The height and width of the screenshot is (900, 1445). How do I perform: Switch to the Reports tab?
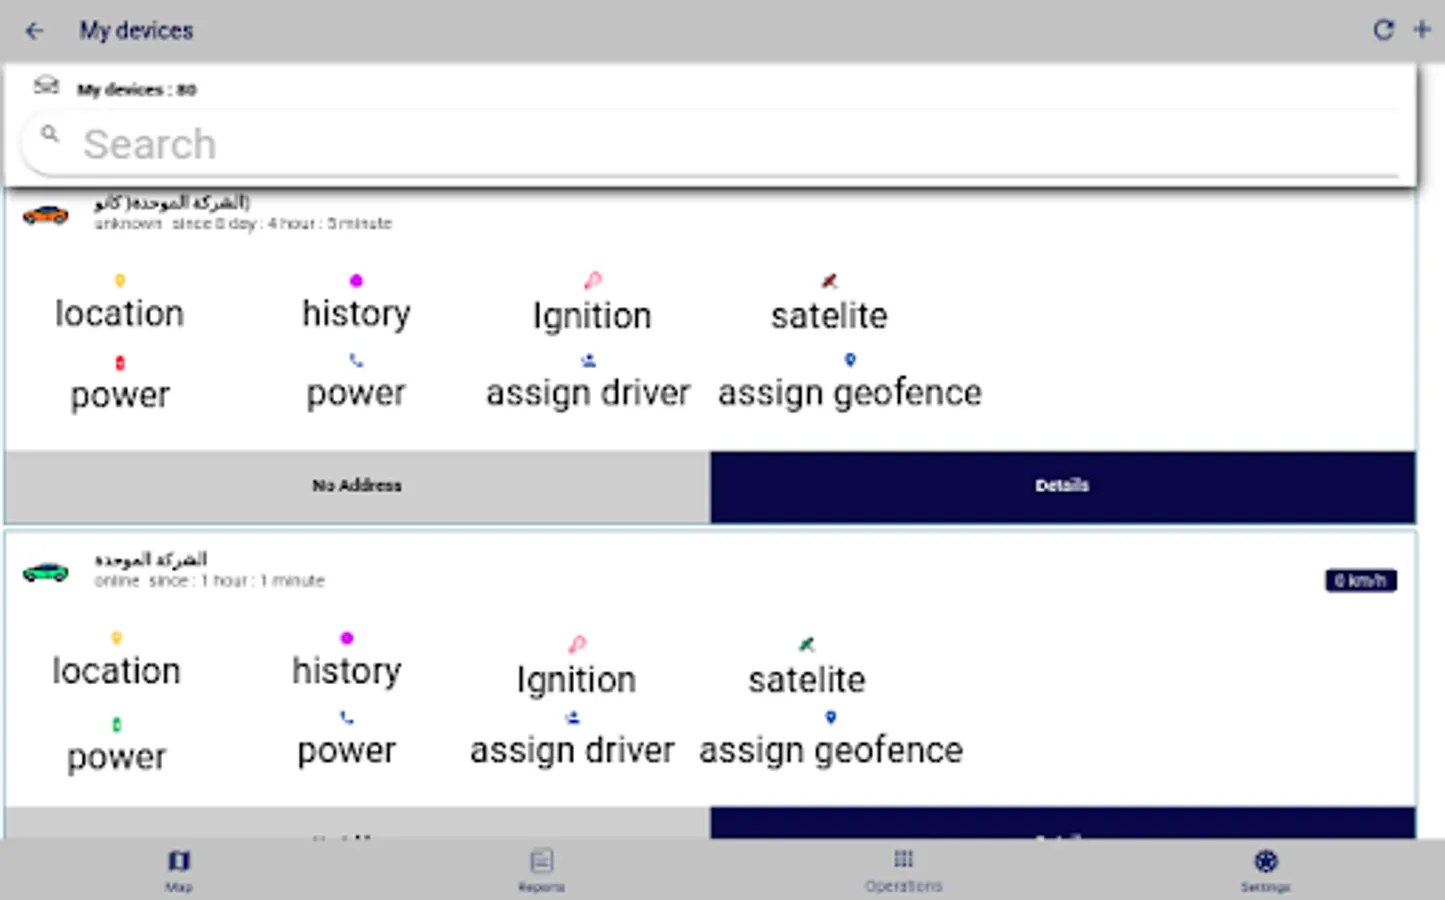pos(542,870)
